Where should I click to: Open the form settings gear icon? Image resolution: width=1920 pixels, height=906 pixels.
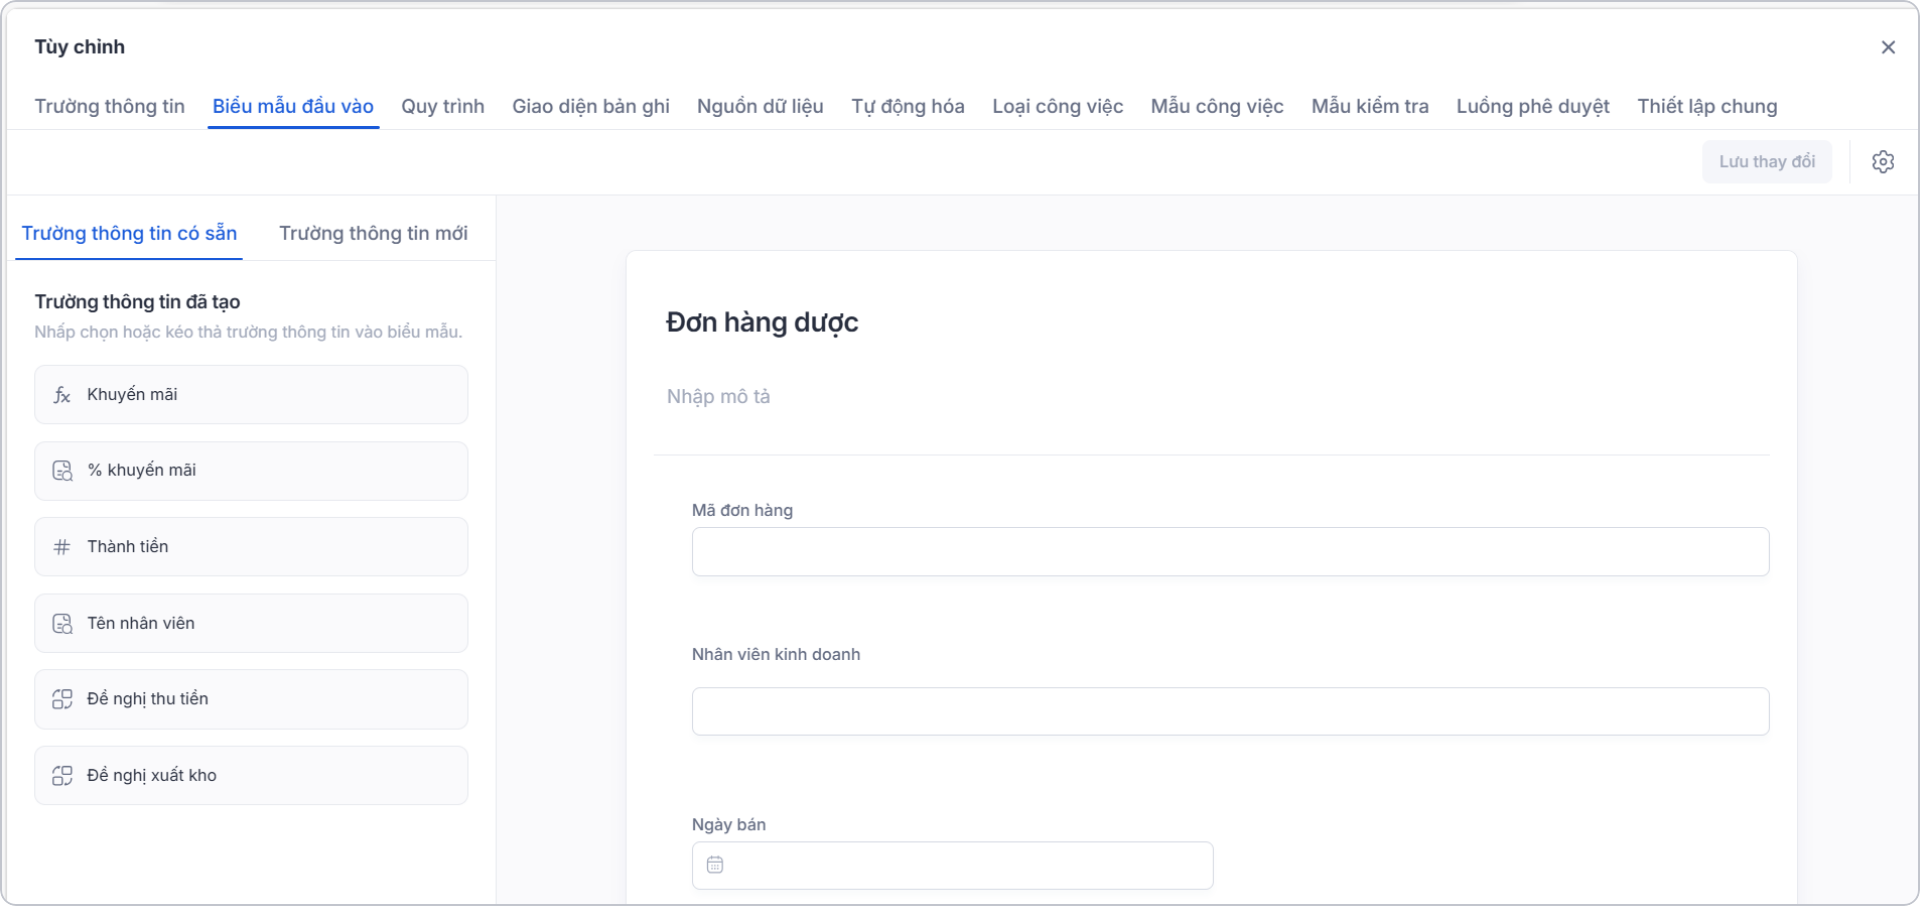(x=1883, y=162)
